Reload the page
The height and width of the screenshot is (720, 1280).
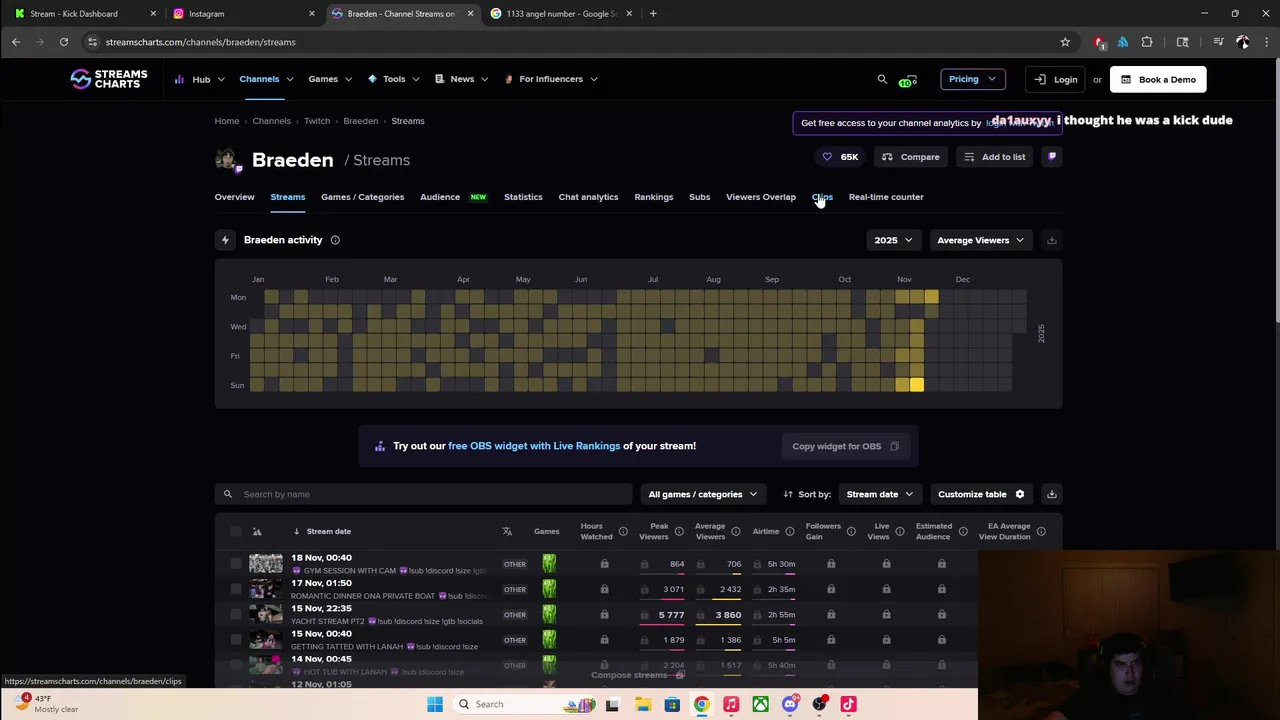click(64, 42)
